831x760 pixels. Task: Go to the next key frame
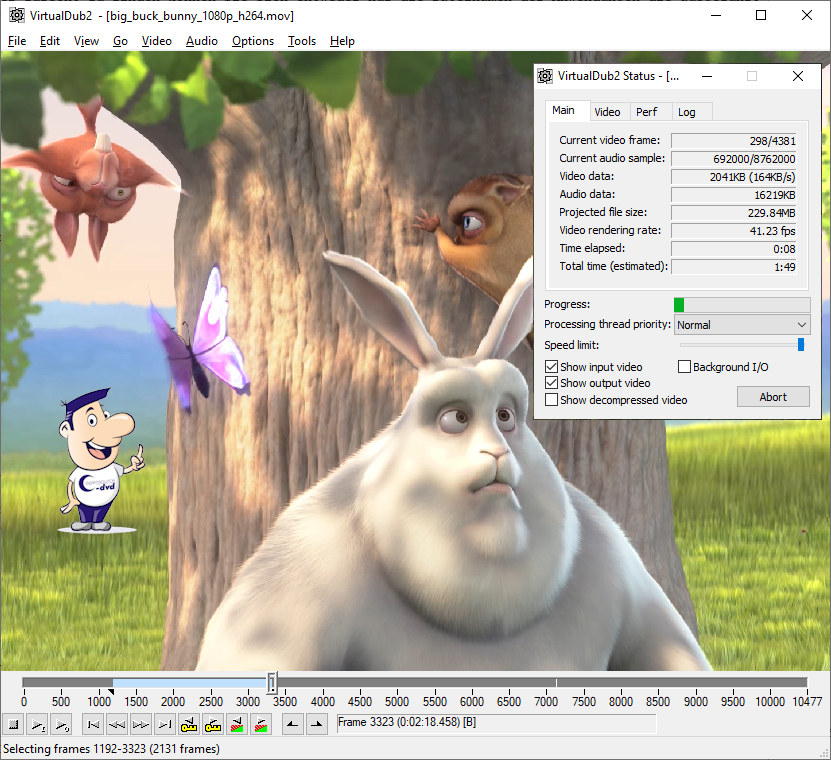pyautogui.click(x=213, y=724)
